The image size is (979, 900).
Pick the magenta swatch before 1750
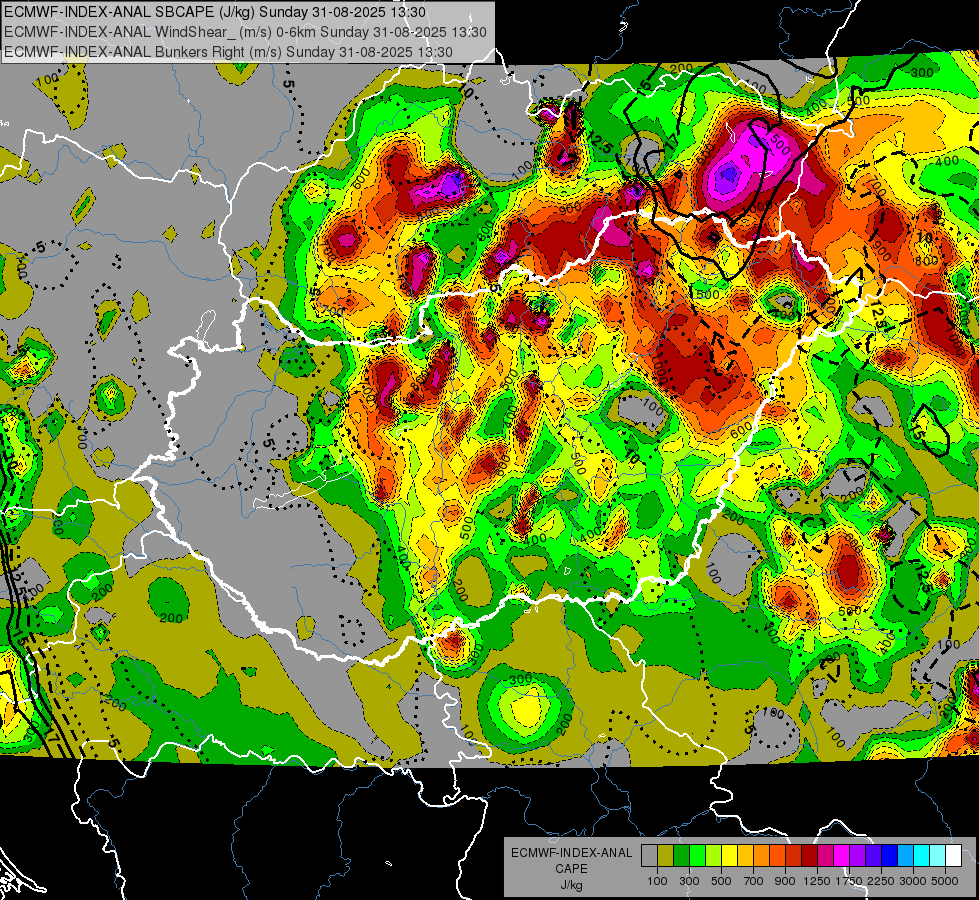842,856
